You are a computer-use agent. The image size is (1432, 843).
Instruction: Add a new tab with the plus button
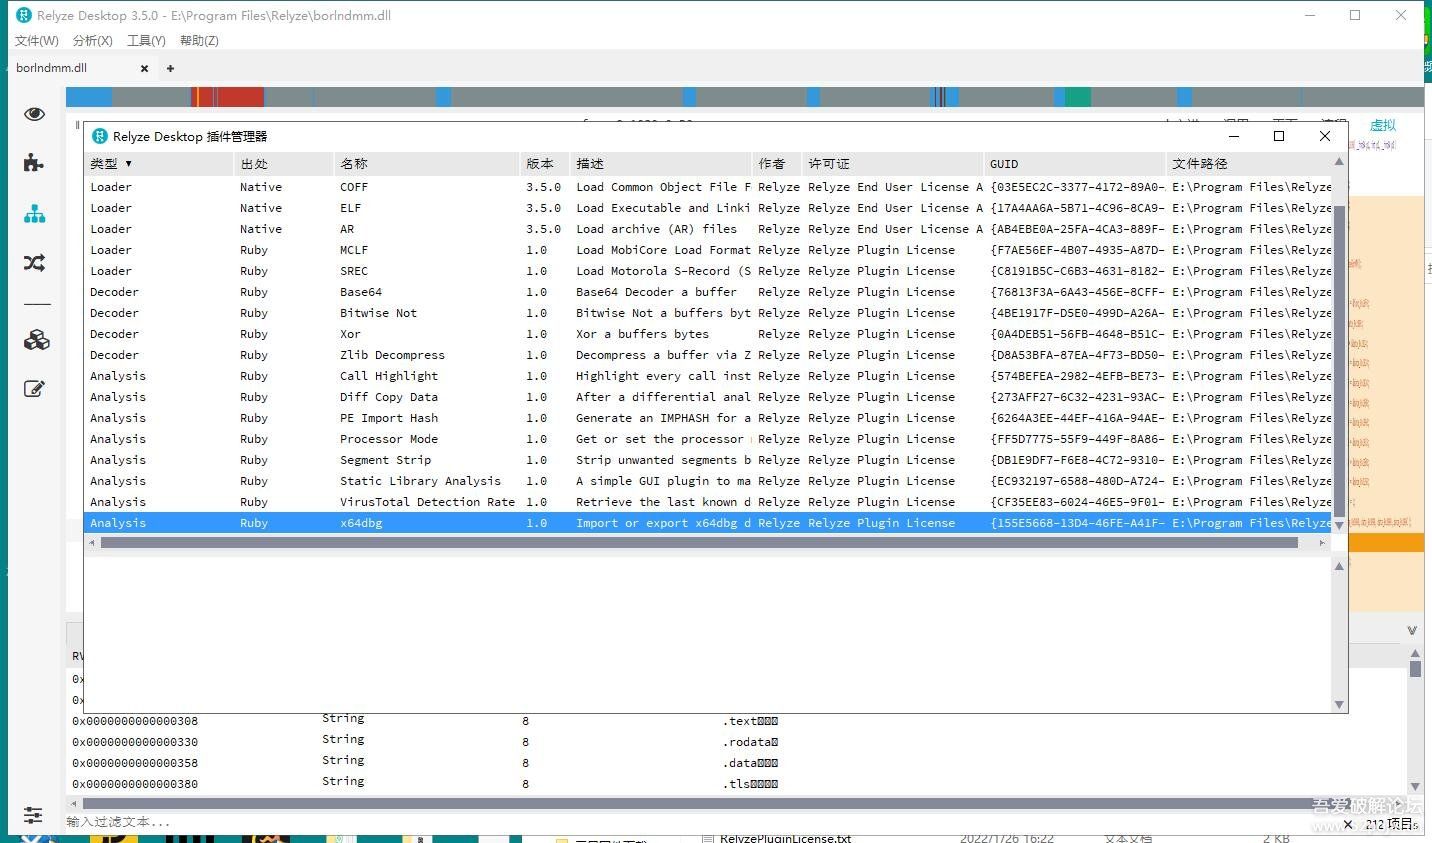click(x=170, y=69)
